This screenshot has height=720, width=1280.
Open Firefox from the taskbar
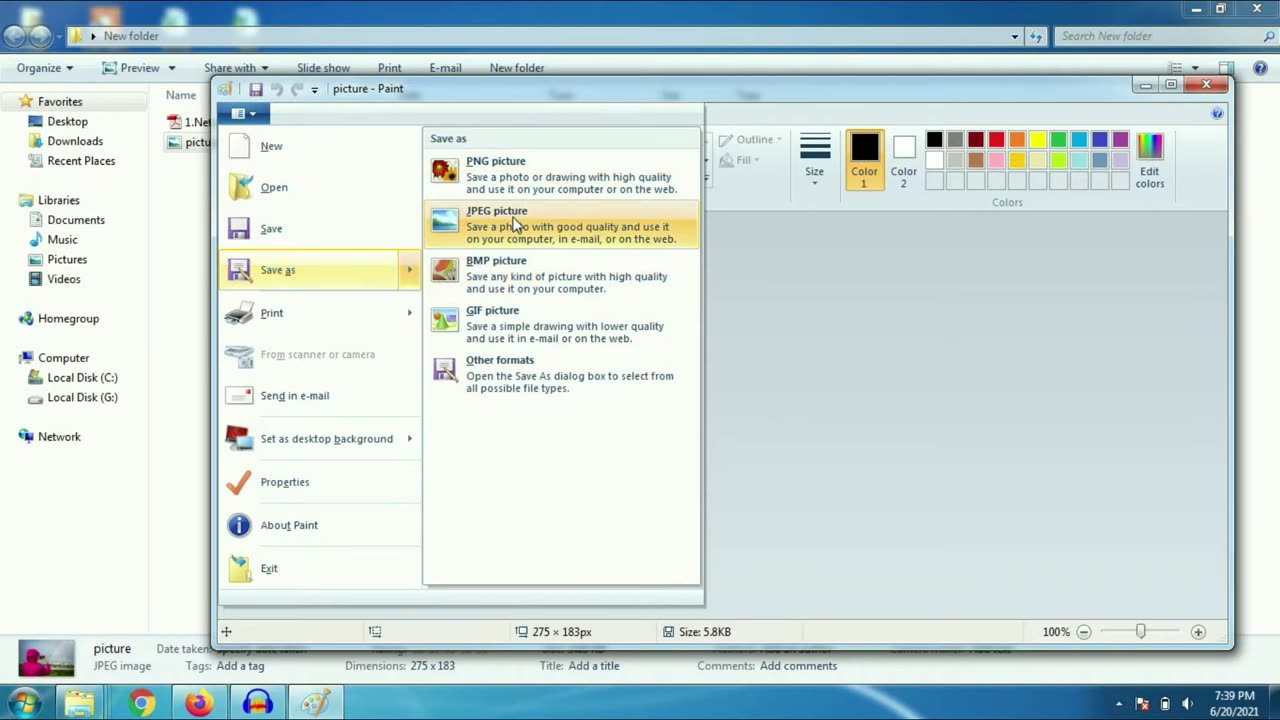tap(199, 704)
